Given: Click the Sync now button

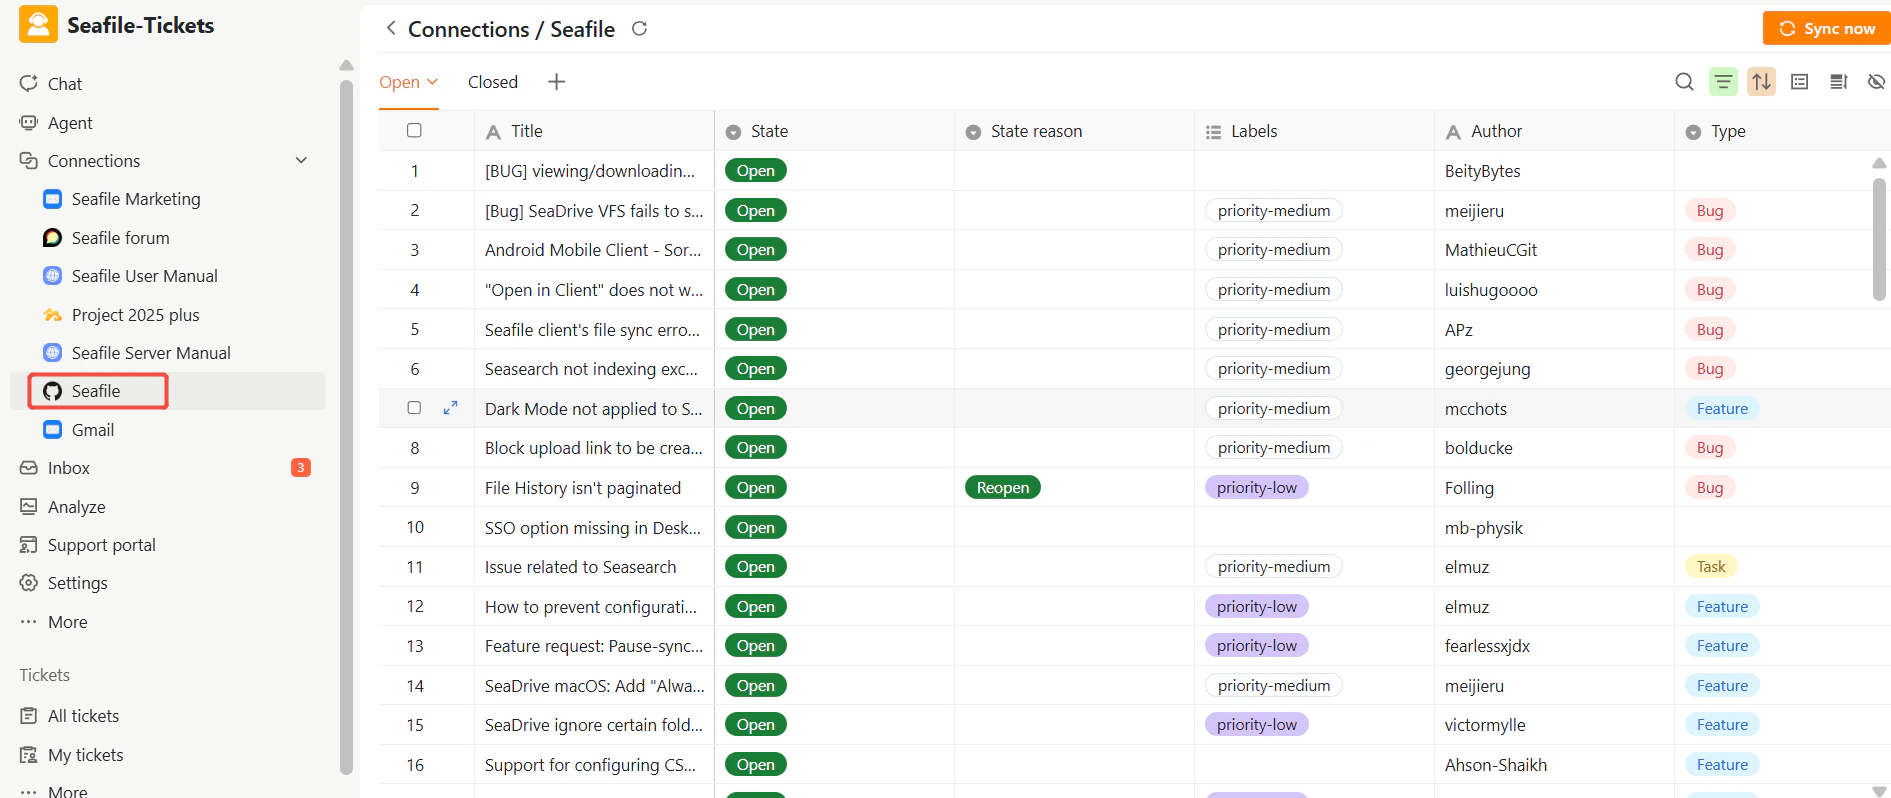Looking at the screenshot, I should (1826, 28).
